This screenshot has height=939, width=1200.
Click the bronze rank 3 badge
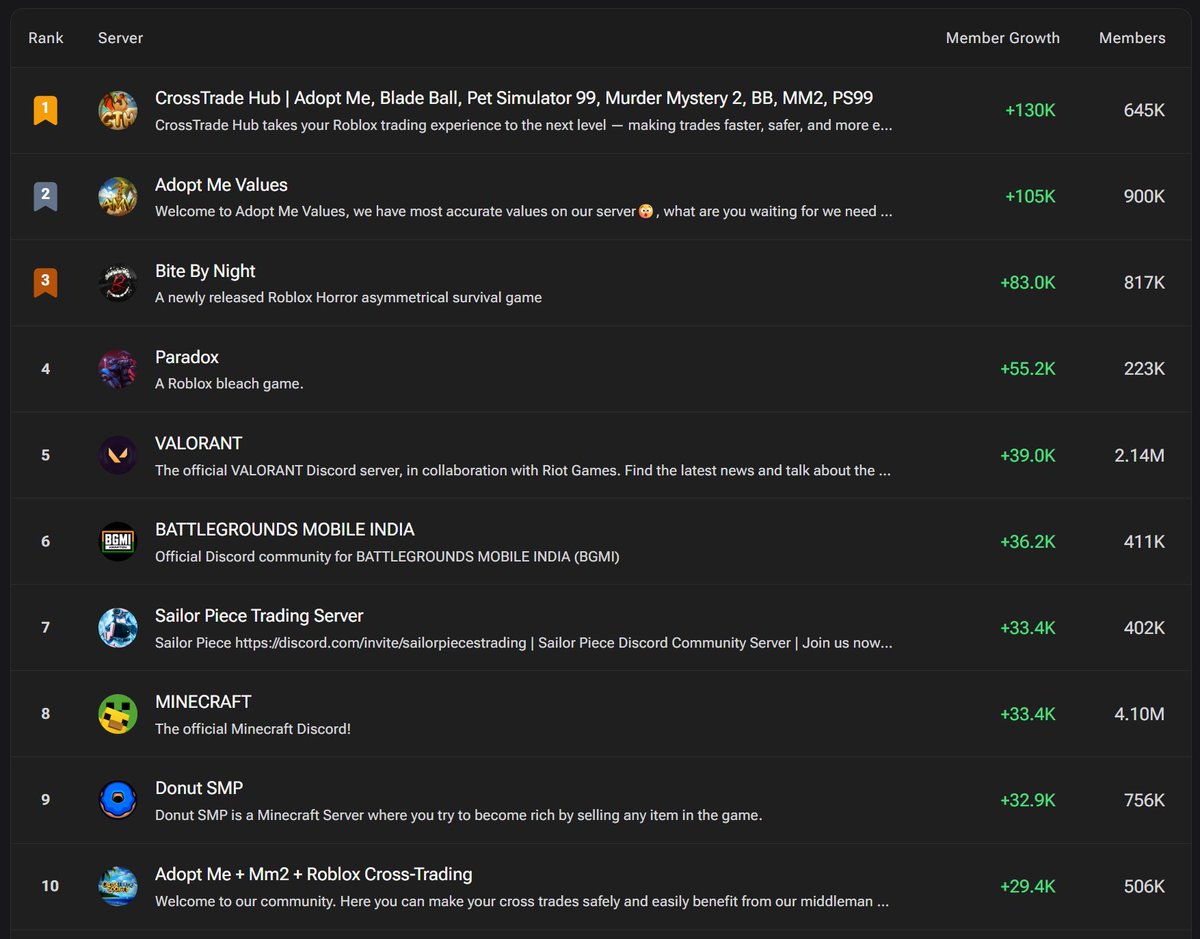45,282
